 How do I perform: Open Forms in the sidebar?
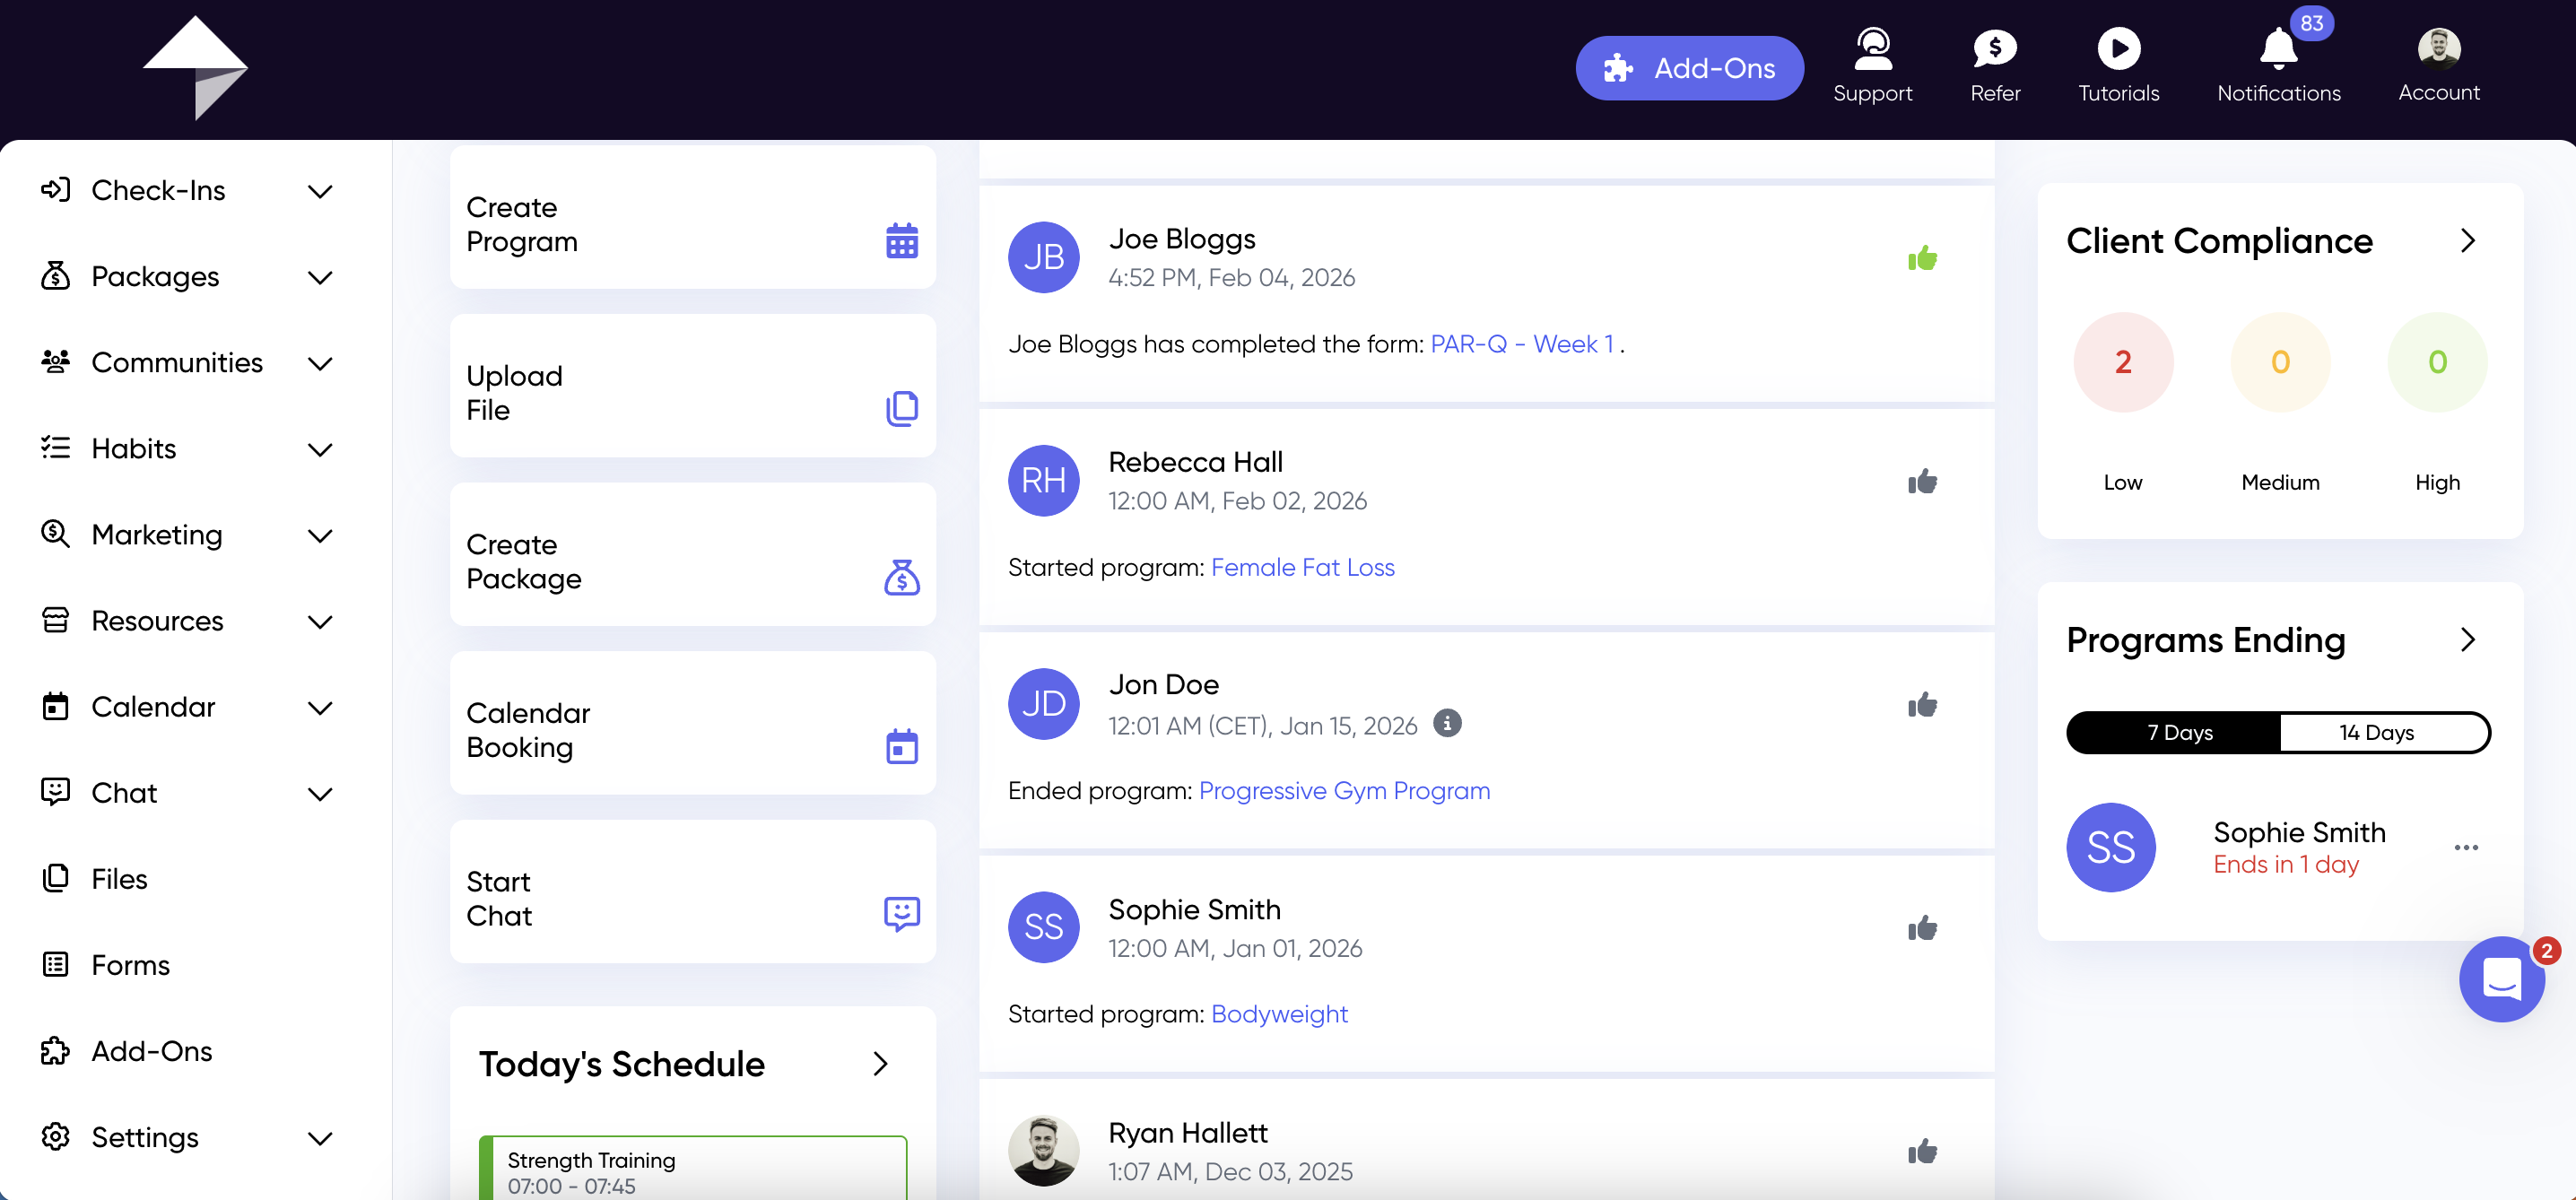(130, 964)
